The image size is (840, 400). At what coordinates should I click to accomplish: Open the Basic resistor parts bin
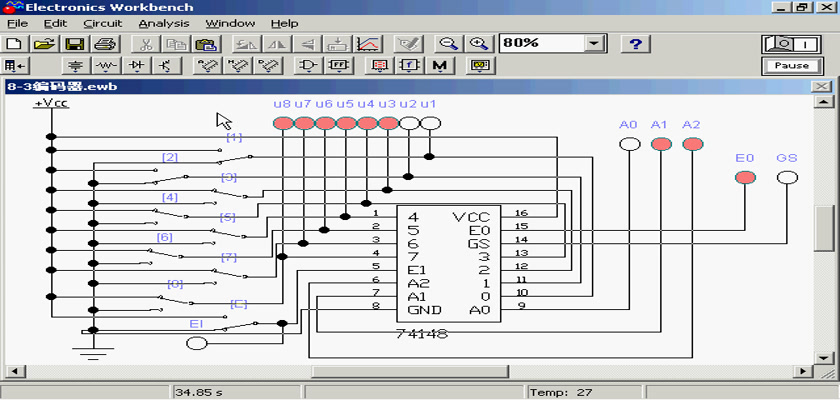(x=106, y=66)
